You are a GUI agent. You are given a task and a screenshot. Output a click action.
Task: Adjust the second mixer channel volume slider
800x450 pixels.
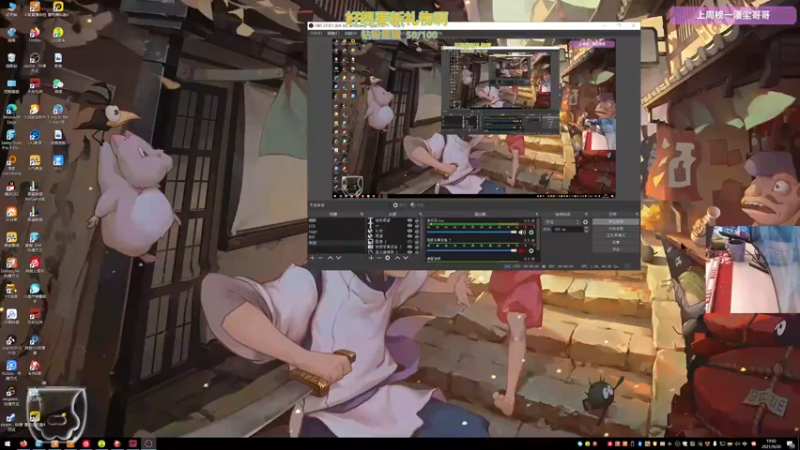[472, 251]
